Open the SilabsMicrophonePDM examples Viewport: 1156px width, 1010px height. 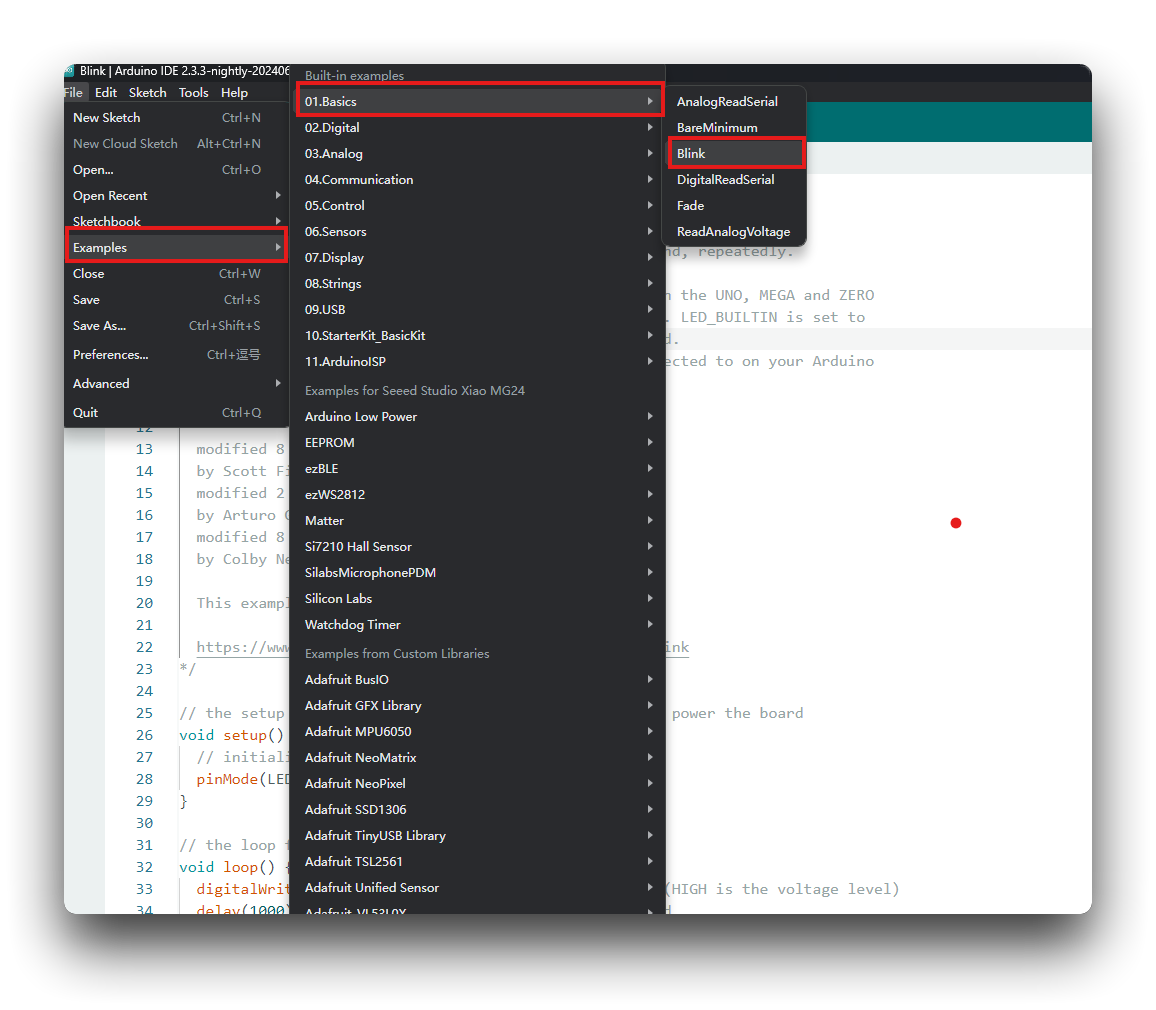(478, 573)
